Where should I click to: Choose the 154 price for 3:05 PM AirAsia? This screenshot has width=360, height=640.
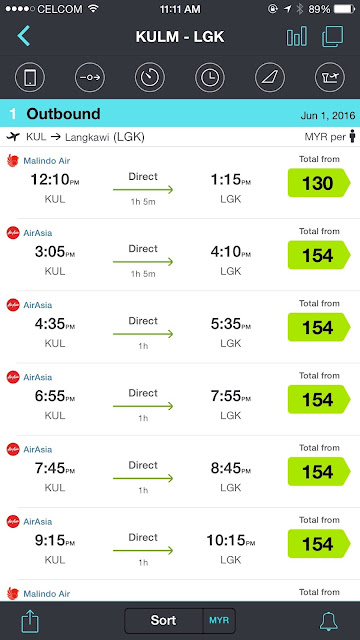[319, 255]
